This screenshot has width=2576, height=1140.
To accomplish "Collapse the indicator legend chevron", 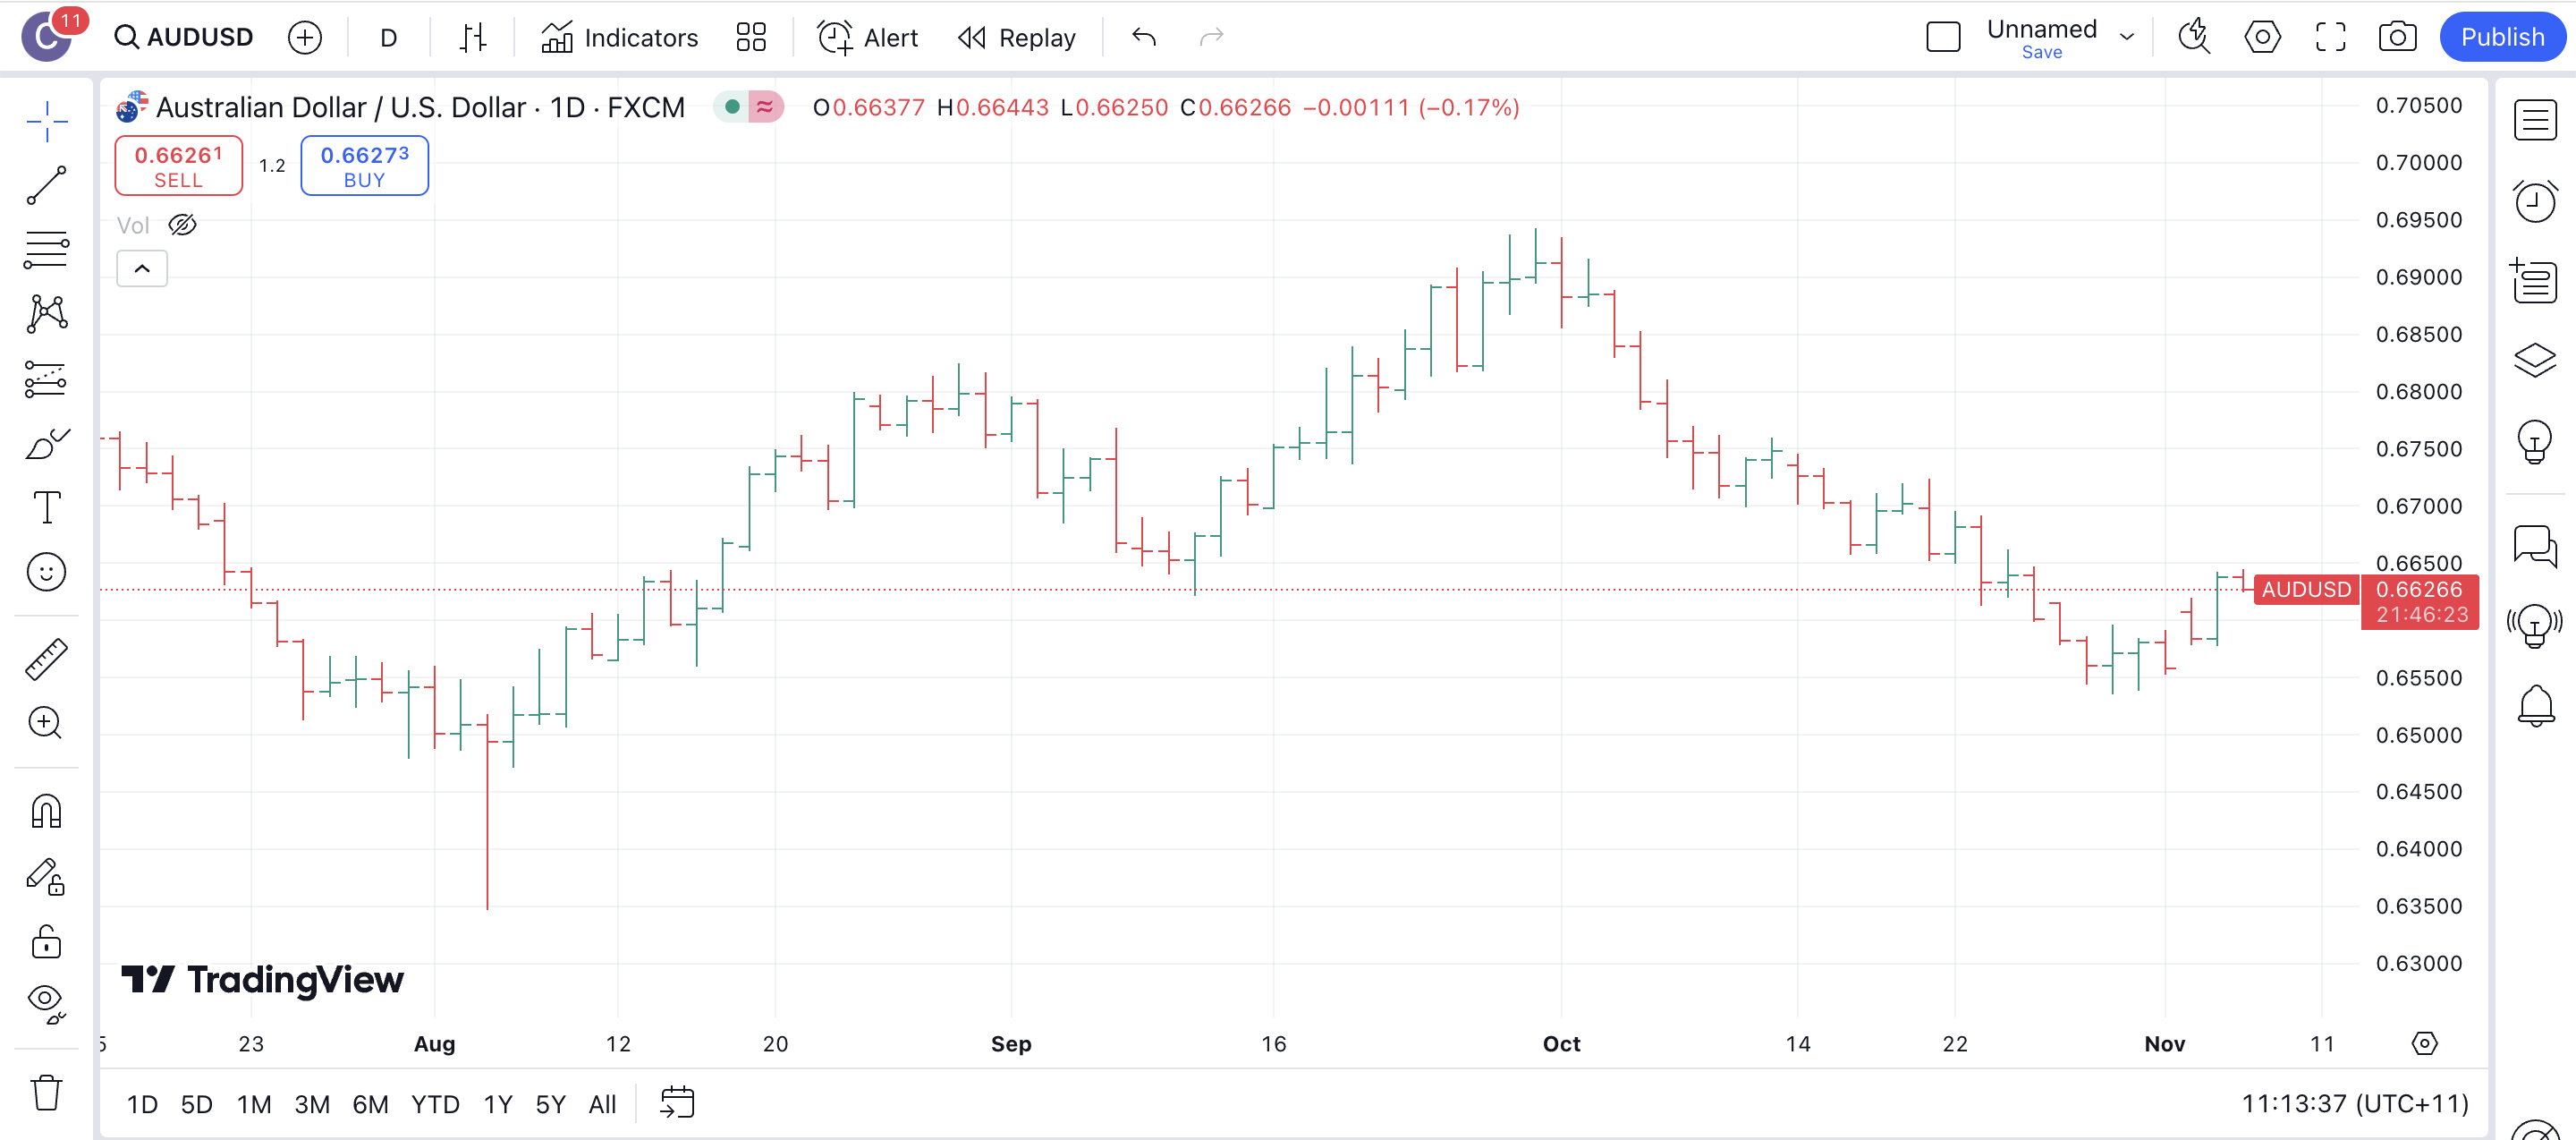I will 142,268.
